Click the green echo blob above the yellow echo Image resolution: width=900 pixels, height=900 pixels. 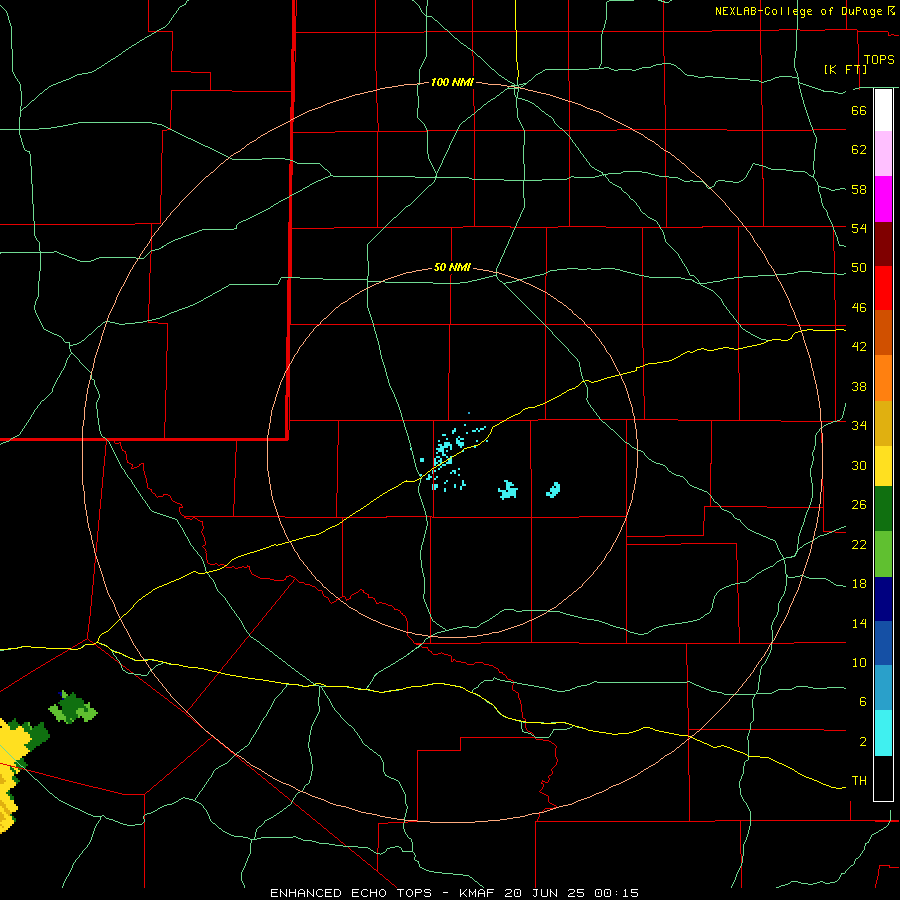click(x=73, y=708)
